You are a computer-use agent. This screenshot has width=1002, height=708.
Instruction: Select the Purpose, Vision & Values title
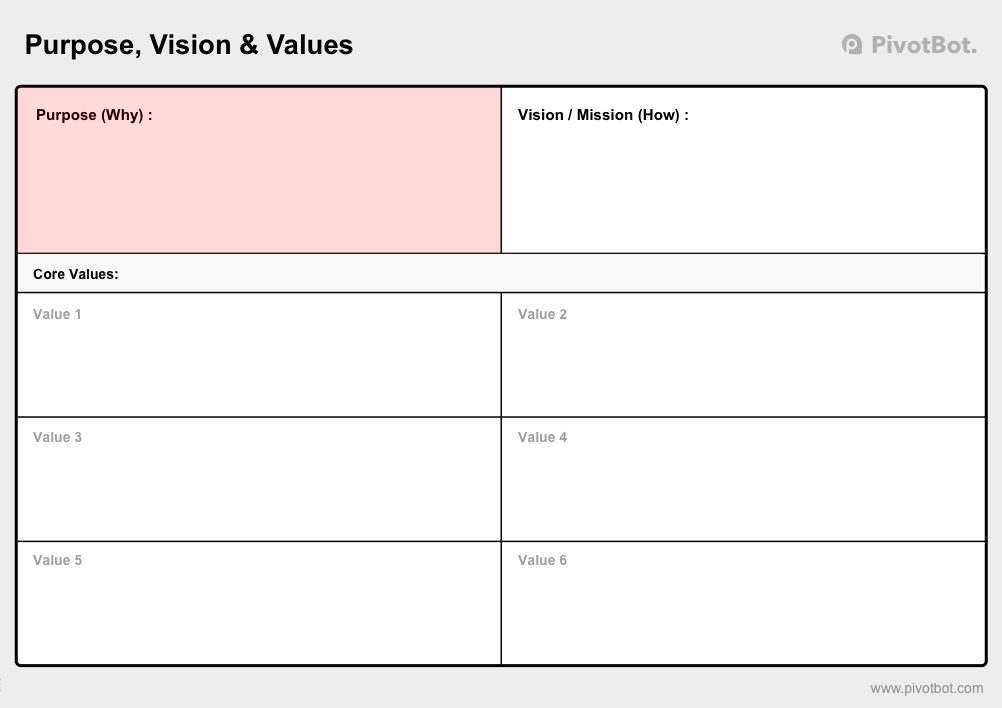coord(189,45)
